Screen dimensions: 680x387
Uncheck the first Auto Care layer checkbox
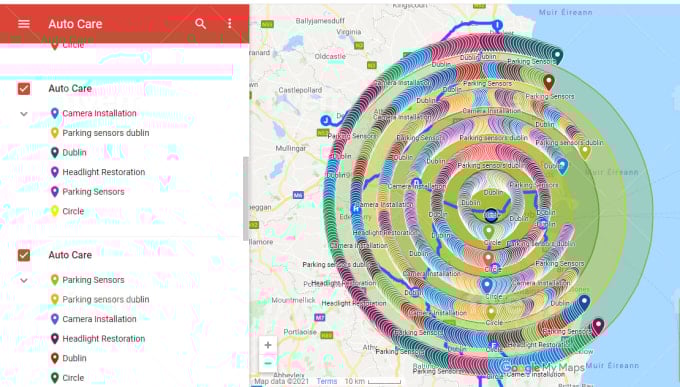pyautogui.click(x=24, y=89)
